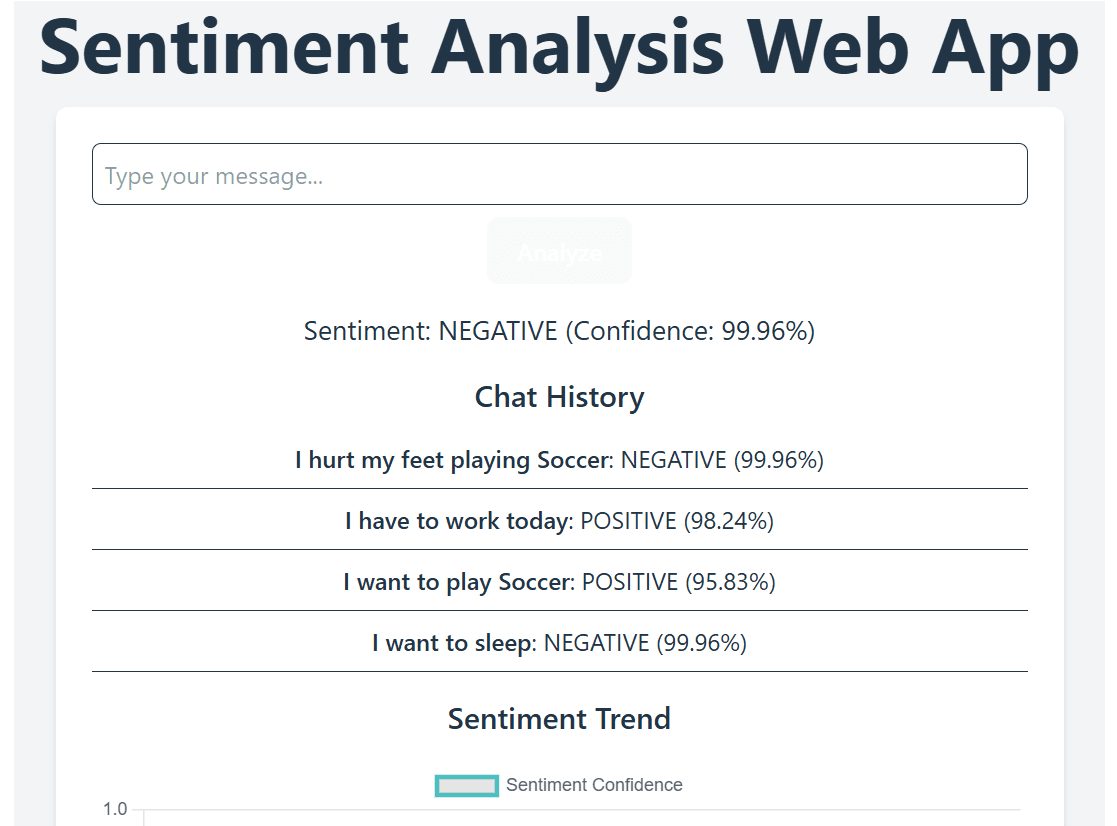
Task: Click NEGATIVE (99.96%) beside the sleep message
Action: pos(645,643)
